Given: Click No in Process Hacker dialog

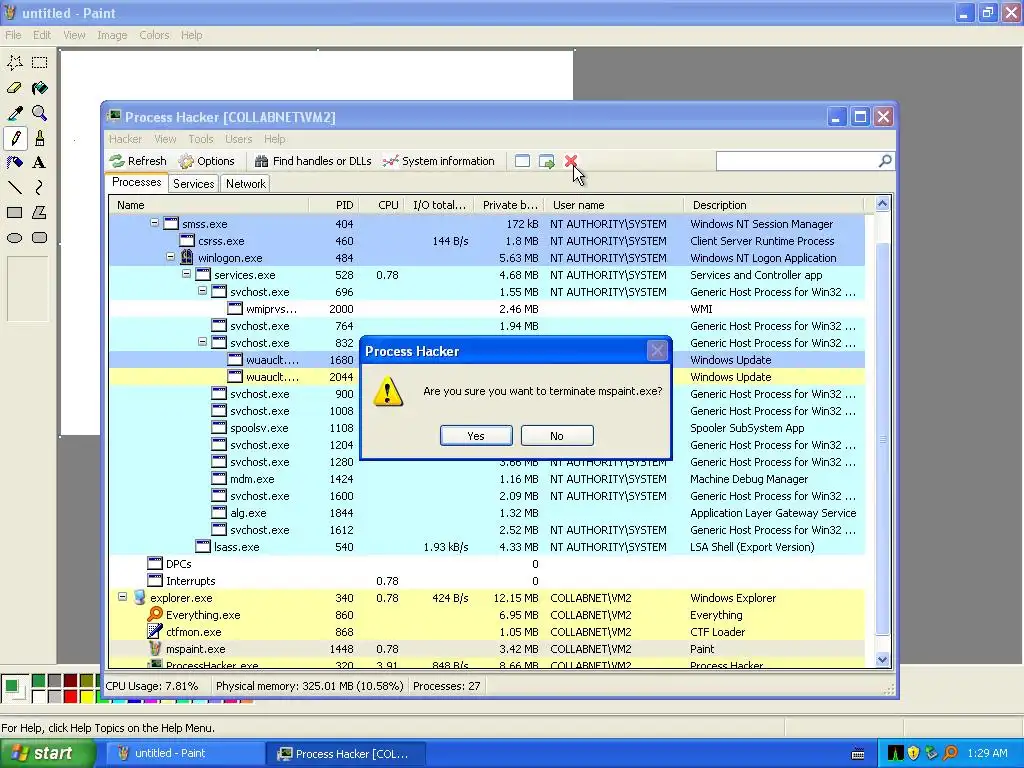Looking at the screenshot, I should point(557,436).
